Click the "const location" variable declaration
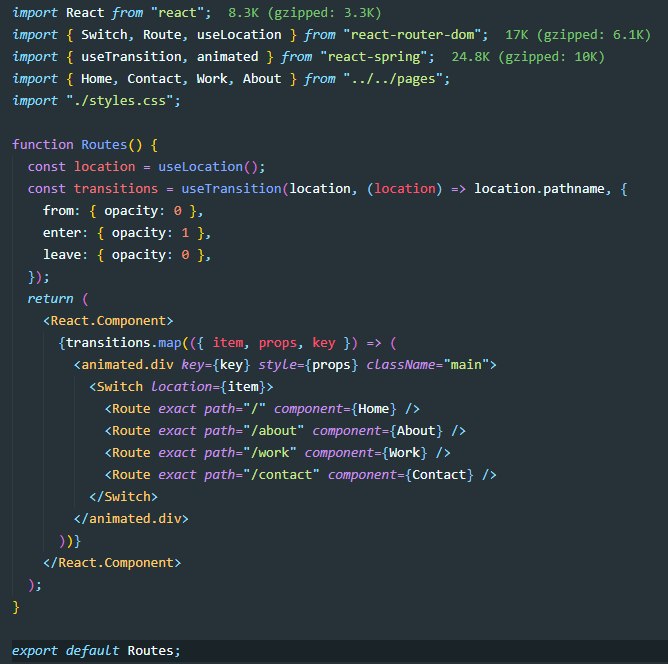The image size is (668, 664). click(x=81, y=167)
